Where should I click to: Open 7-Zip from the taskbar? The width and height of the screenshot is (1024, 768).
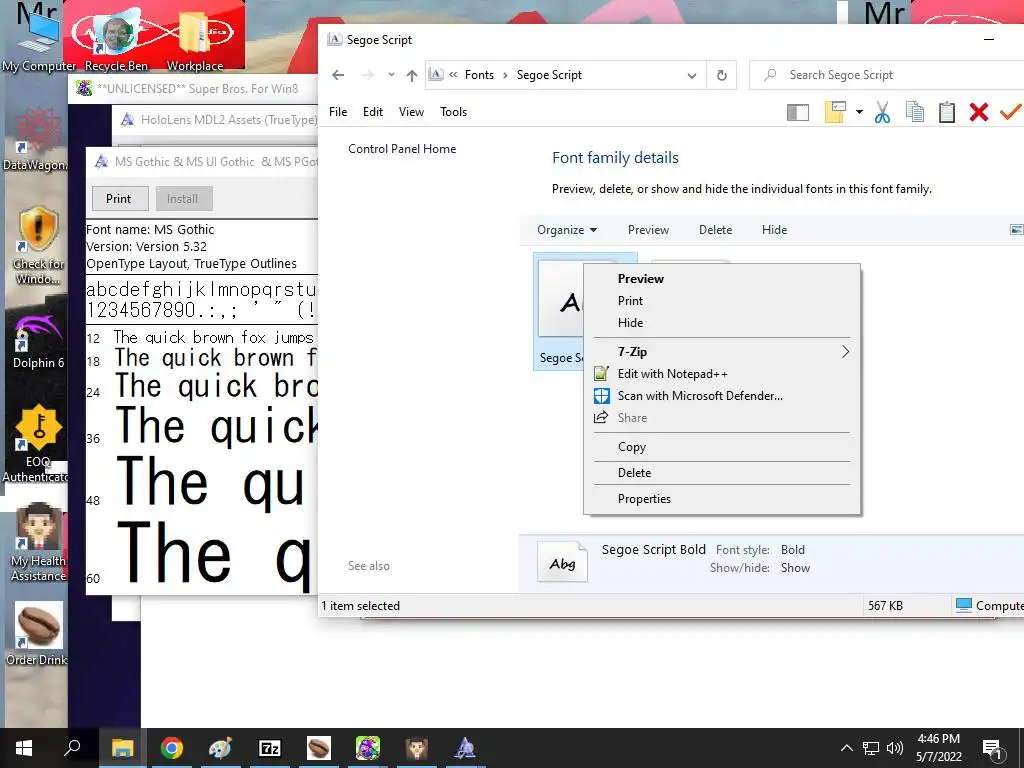(270, 748)
